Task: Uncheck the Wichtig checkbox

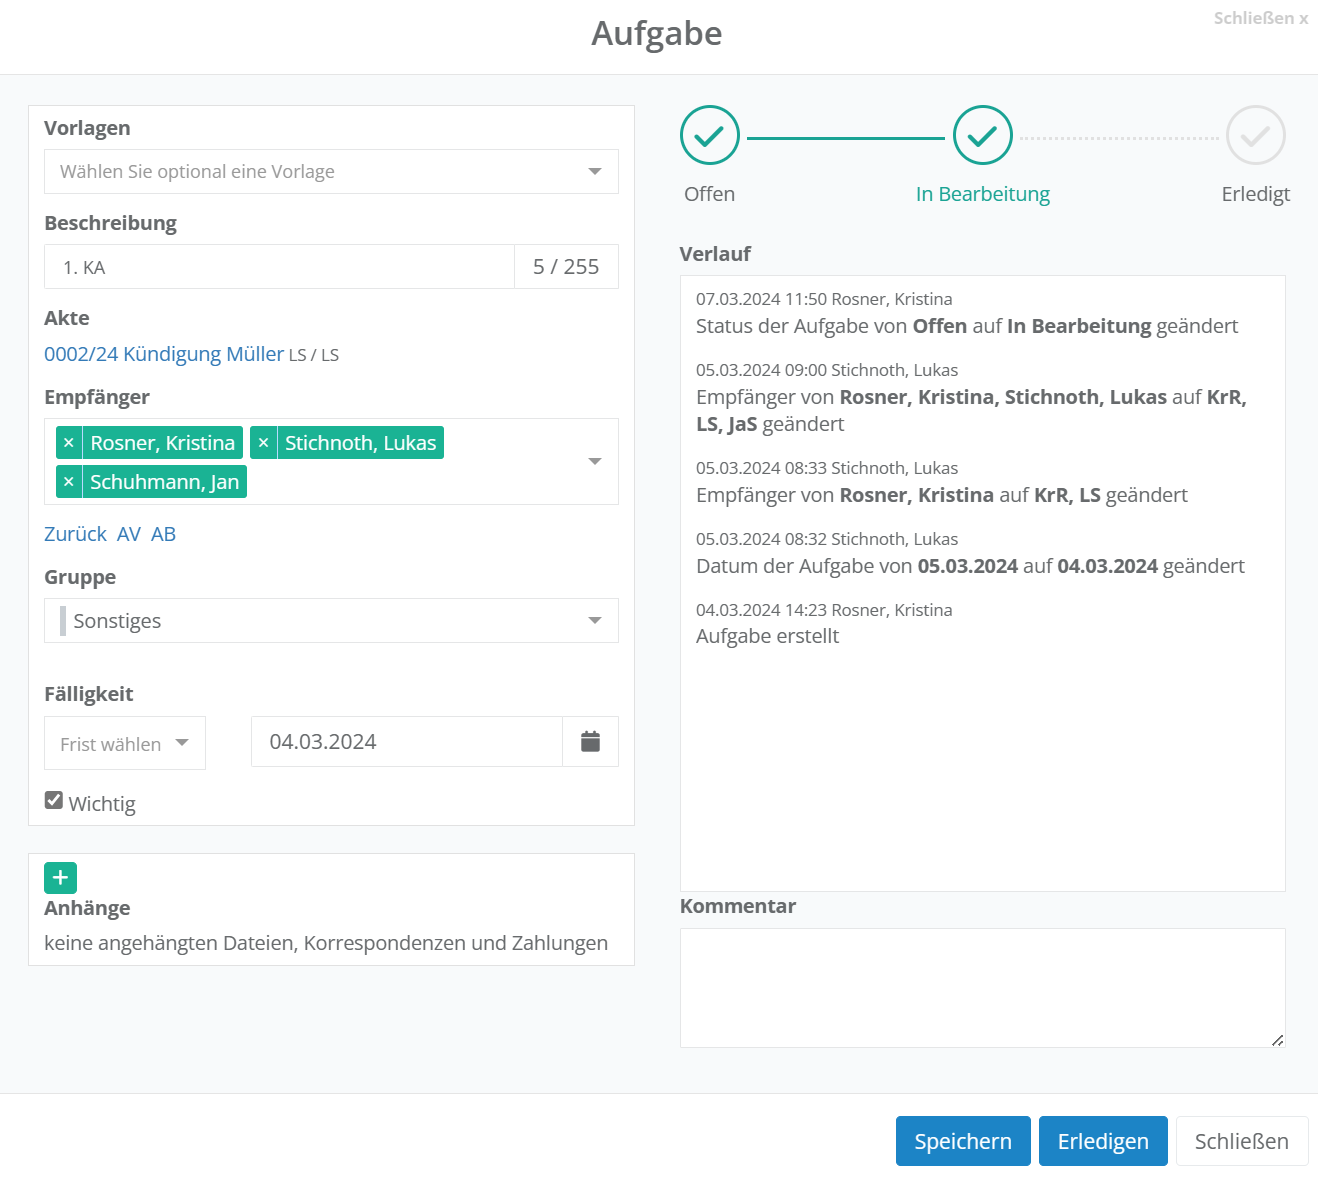Action: click(x=54, y=800)
